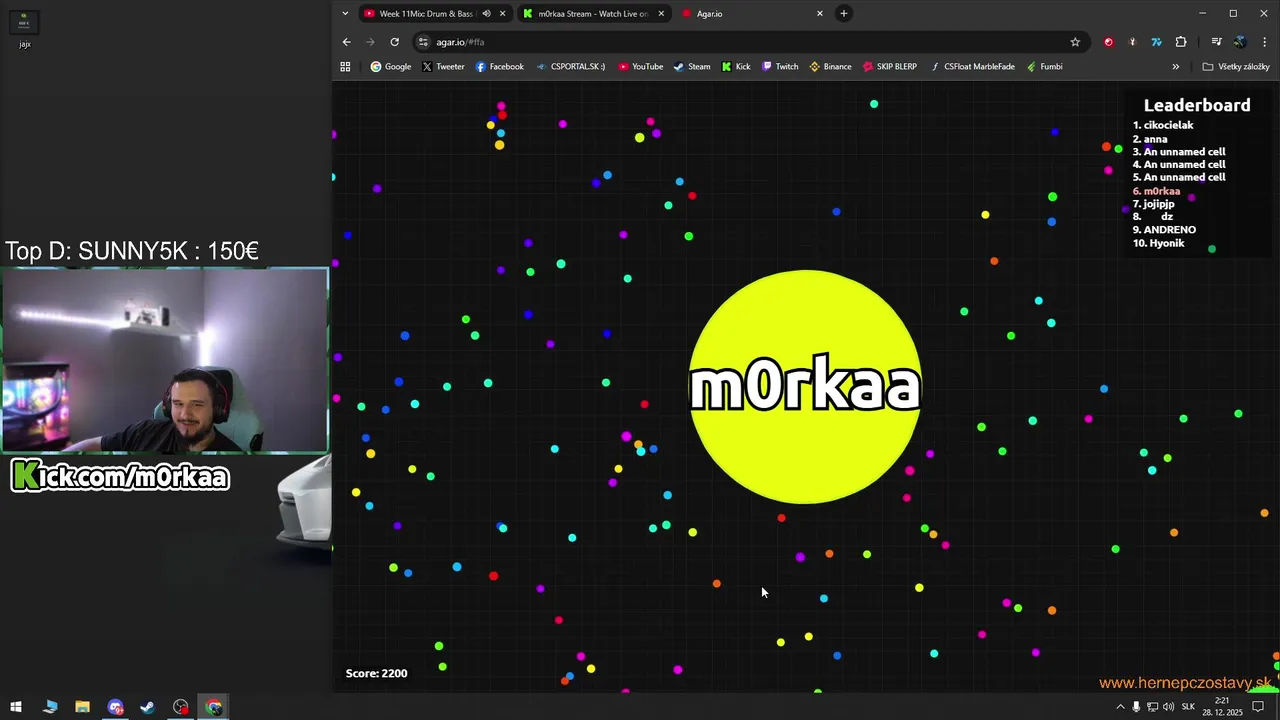Screen dimensions: 1280x720
Task: Open the Fumbi bookmark
Action: (x=1044, y=67)
